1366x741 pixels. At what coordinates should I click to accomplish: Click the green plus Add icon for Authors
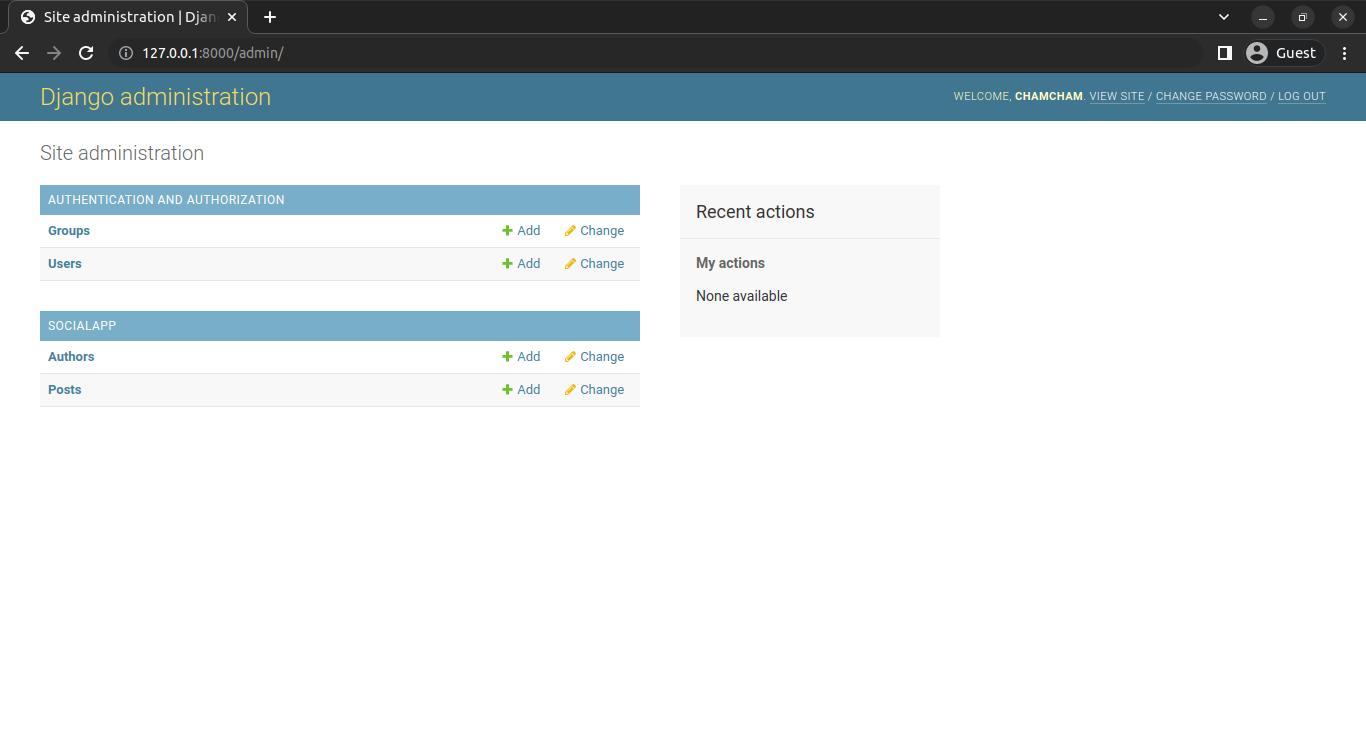tap(507, 357)
